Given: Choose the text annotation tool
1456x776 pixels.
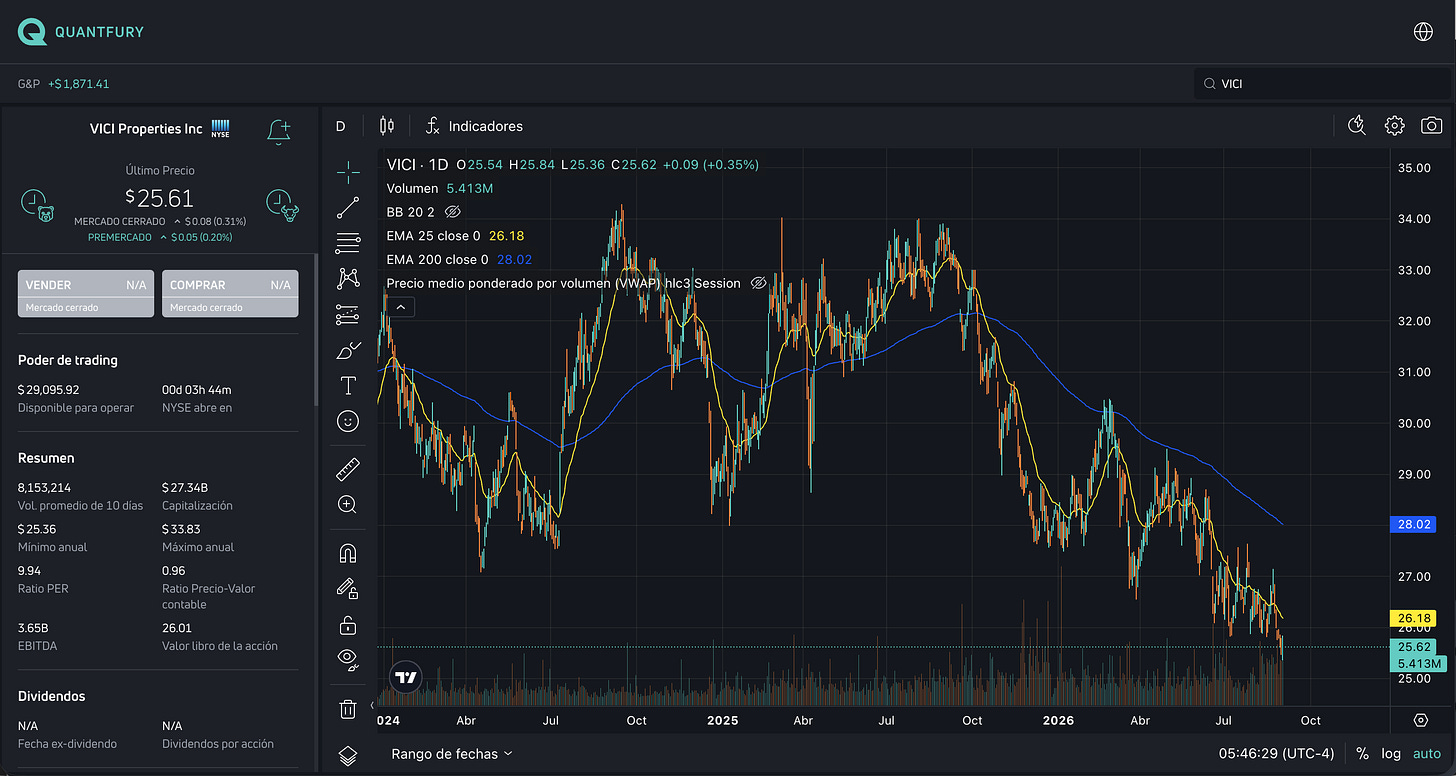Looking at the screenshot, I should 348,385.
